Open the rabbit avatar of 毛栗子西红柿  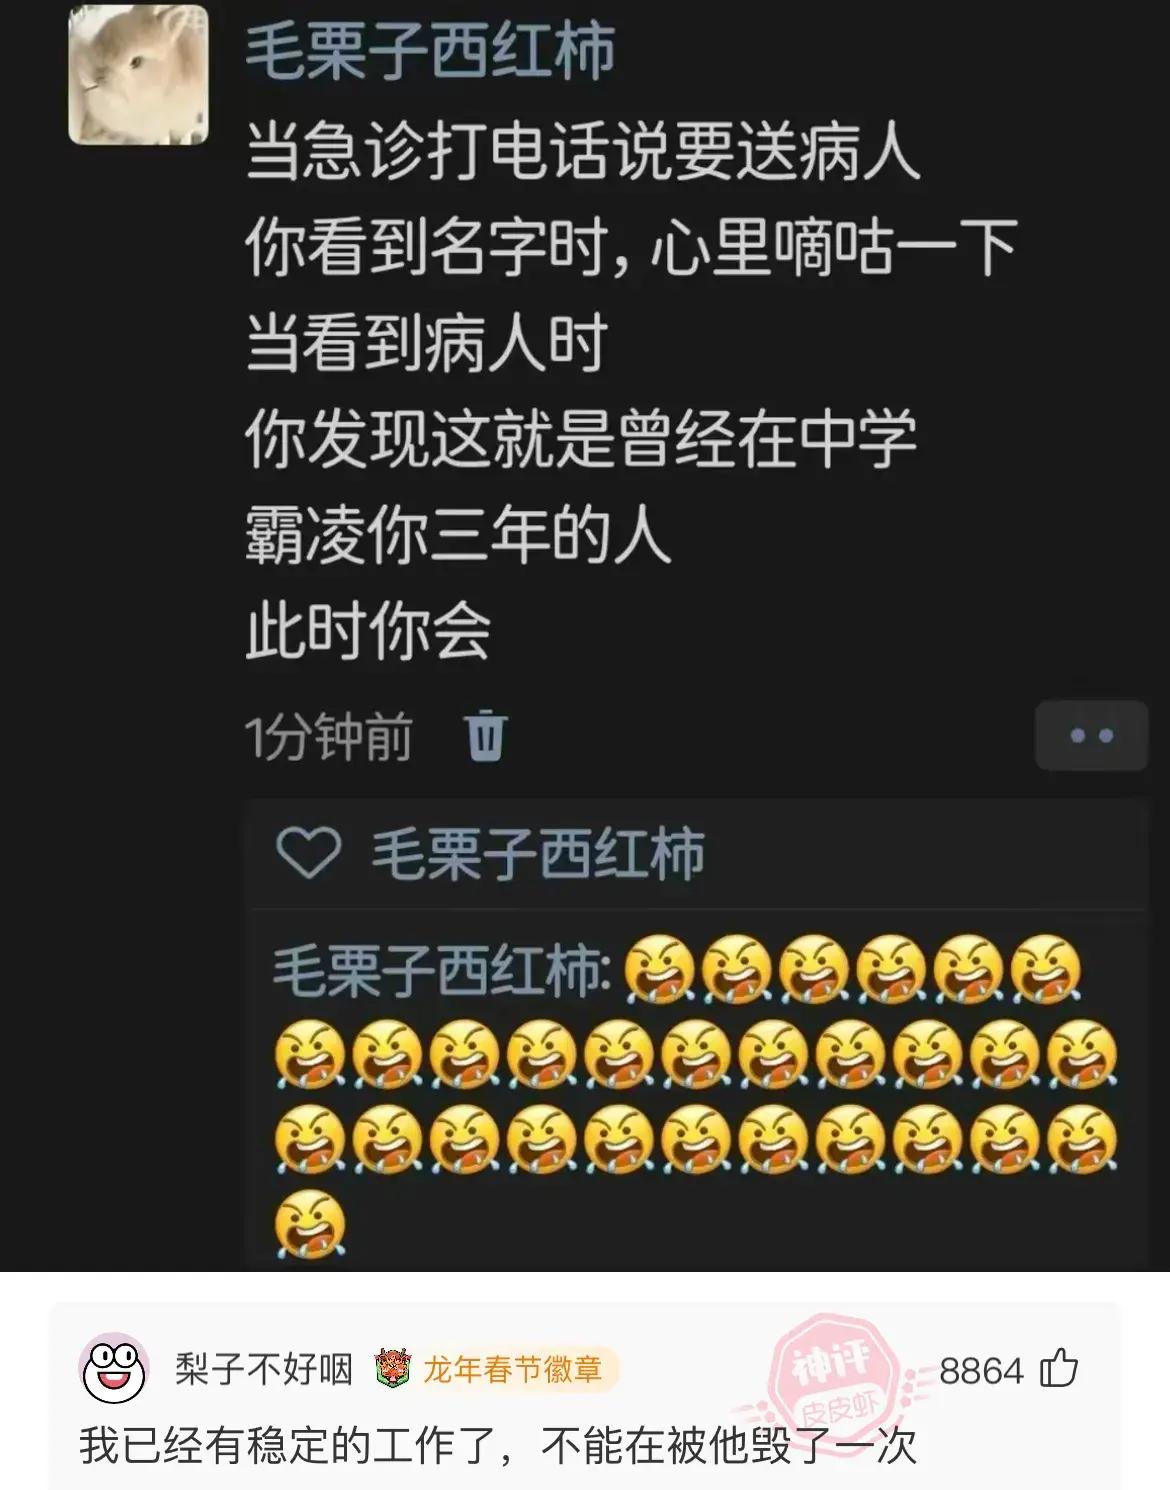point(138,75)
